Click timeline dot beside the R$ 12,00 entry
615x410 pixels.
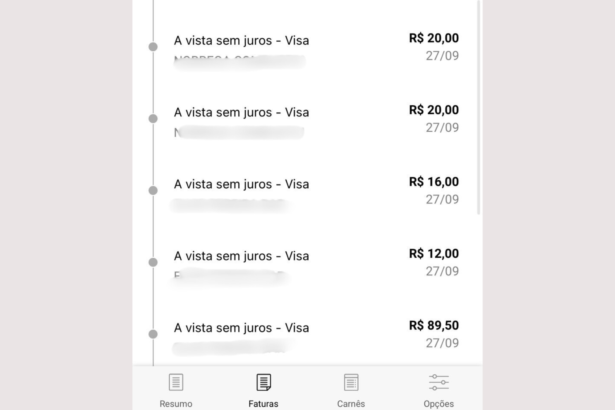click(x=153, y=262)
